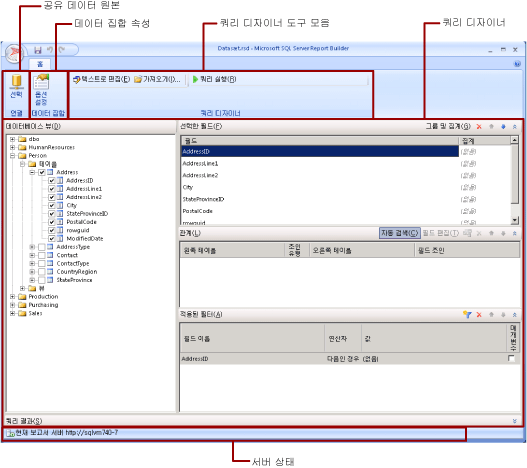Toggle the parameter checkbox for AddressID filter
The width and height of the screenshot is (527, 468).
click(x=511, y=358)
